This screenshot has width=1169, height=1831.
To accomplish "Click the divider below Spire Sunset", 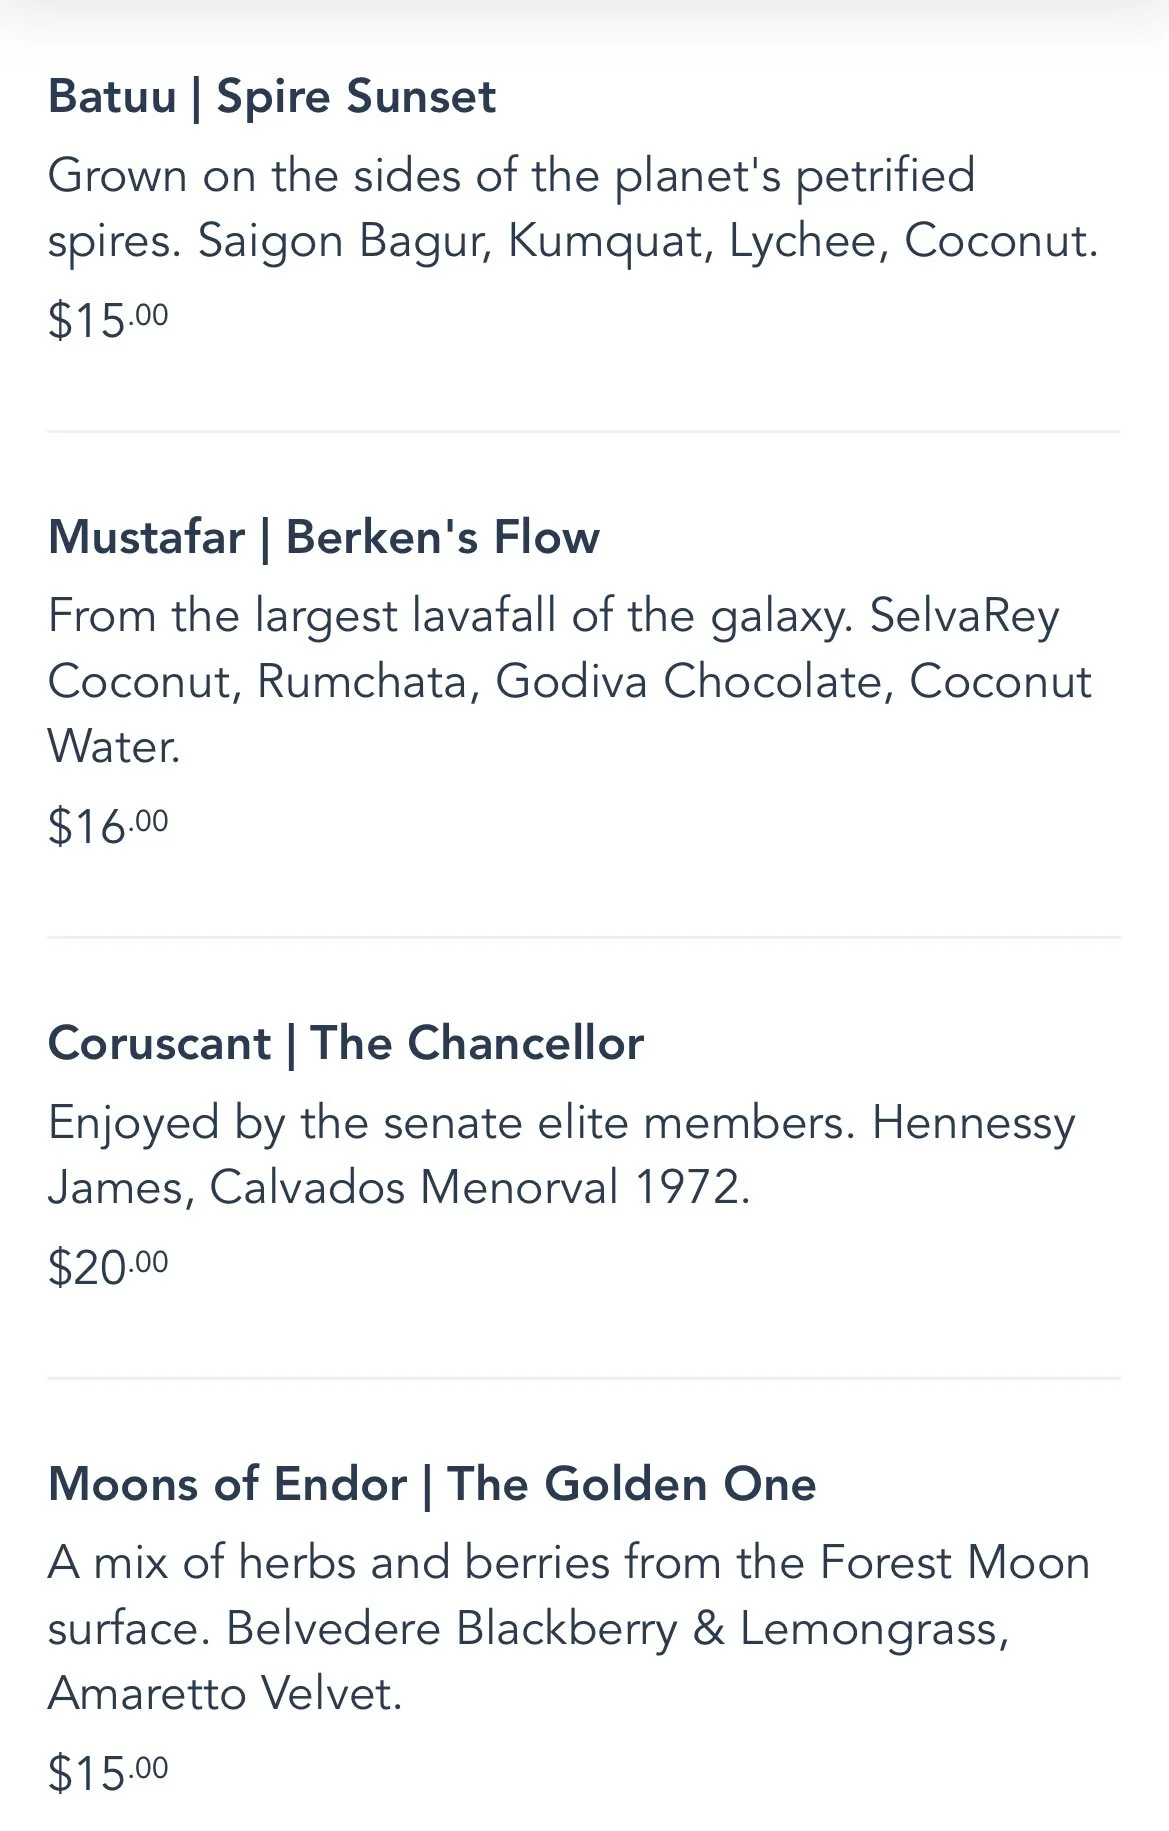I will point(584,432).
